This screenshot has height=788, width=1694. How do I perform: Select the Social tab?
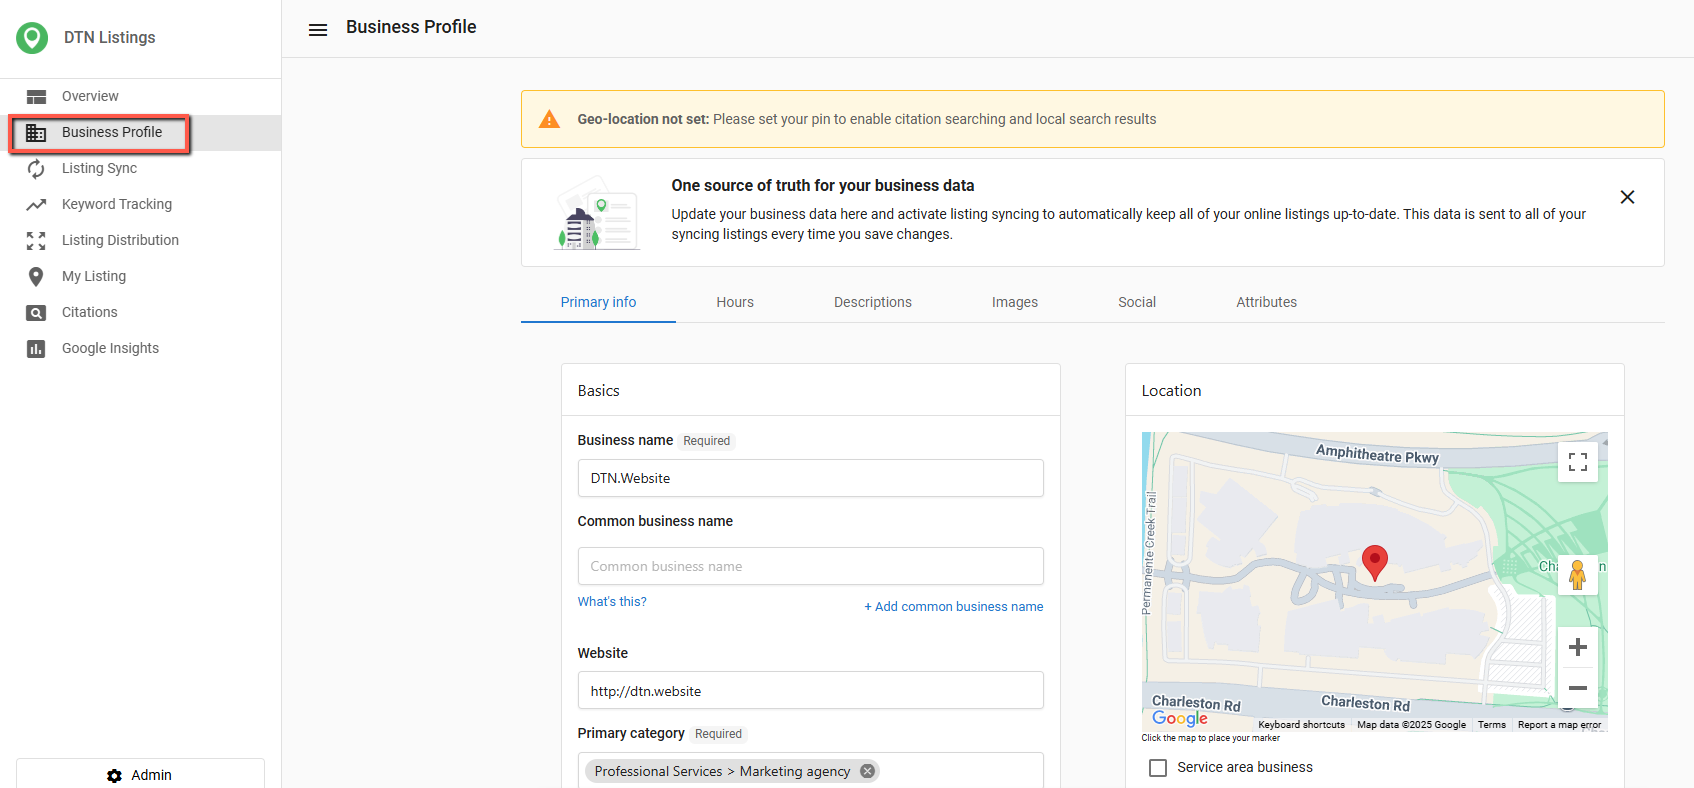pyautogui.click(x=1137, y=303)
